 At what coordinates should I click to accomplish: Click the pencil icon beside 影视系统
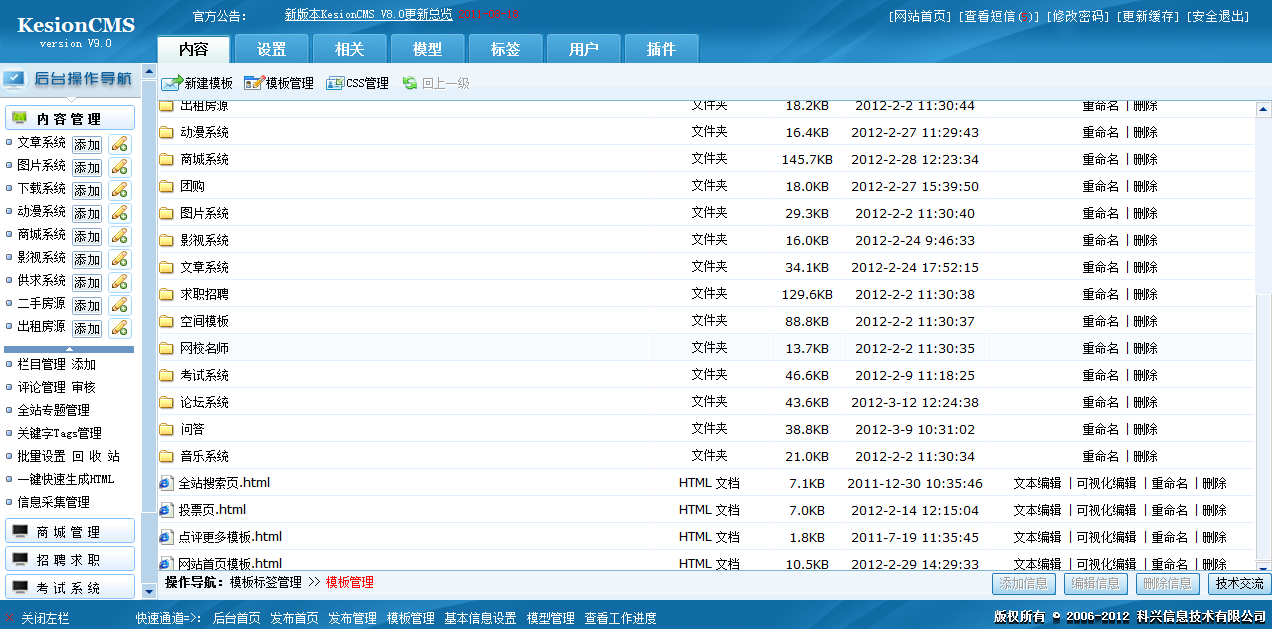pyautogui.click(x=119, y=259)
